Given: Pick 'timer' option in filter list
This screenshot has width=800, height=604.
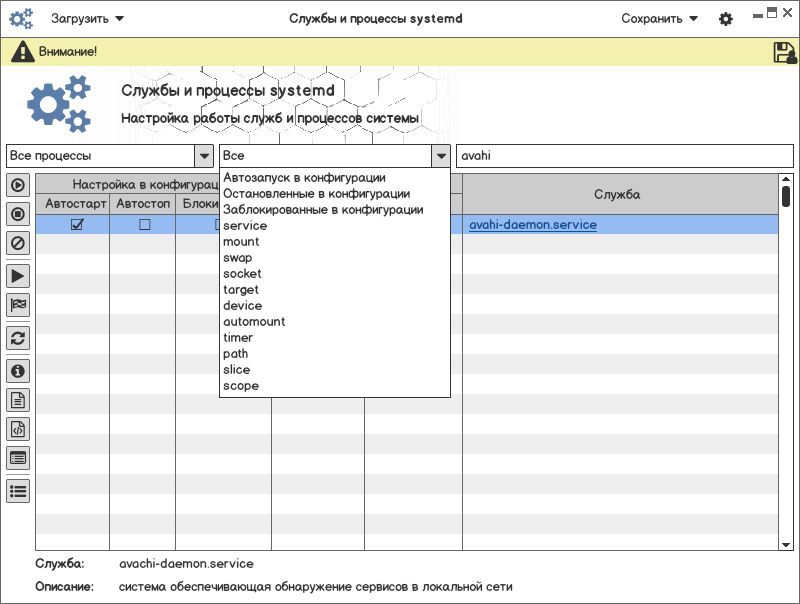Looking at the screenshot, I should point(238,338).
